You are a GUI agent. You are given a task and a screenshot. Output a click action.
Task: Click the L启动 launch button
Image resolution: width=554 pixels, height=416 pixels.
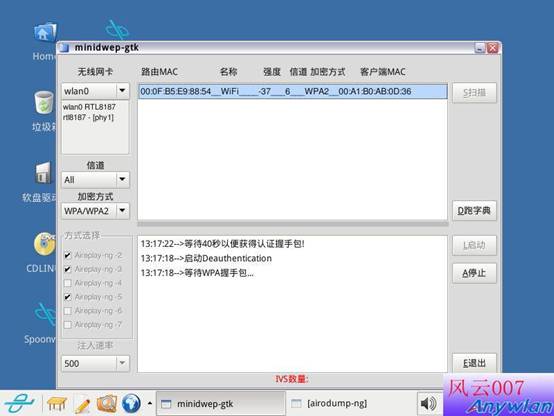click(474, 245)
